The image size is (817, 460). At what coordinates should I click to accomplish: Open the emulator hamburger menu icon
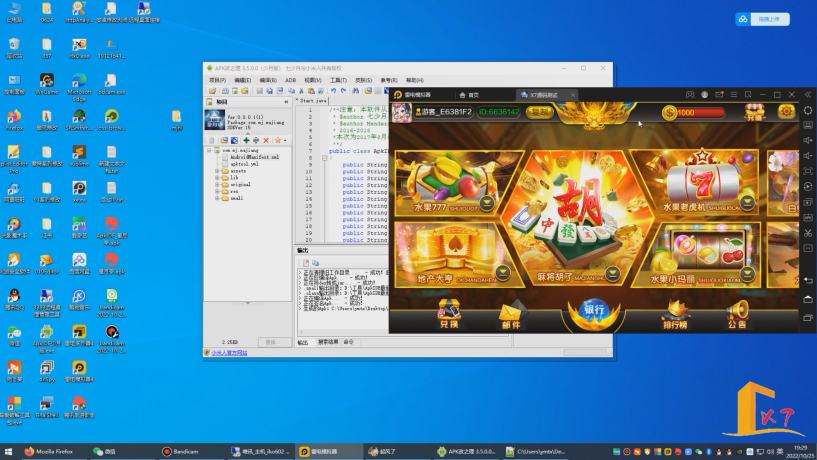734,95
